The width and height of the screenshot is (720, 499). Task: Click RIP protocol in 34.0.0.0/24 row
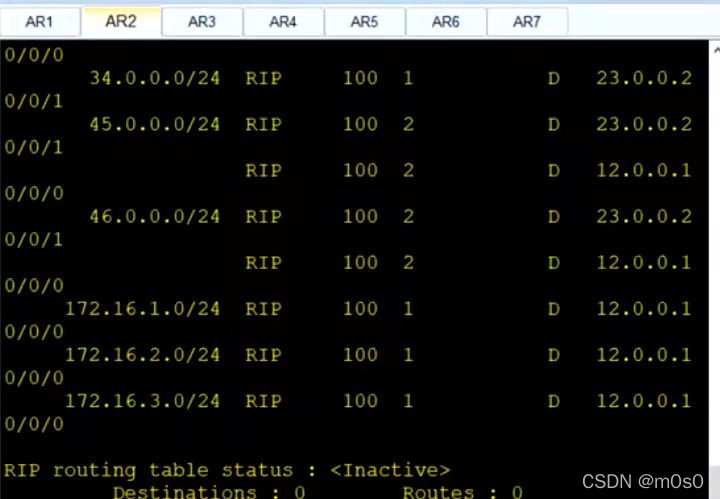pos(264,78)
